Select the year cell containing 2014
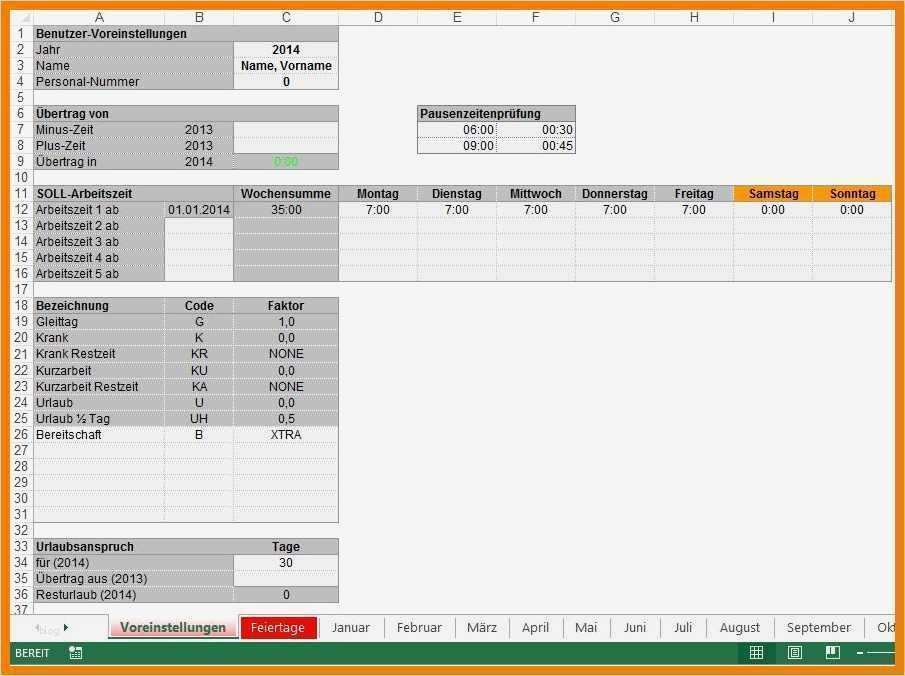 coord(286,50)
